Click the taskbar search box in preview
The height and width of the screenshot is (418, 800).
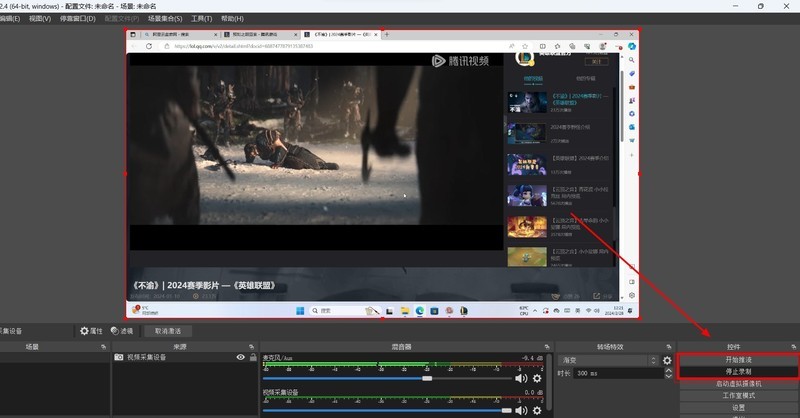343,310
